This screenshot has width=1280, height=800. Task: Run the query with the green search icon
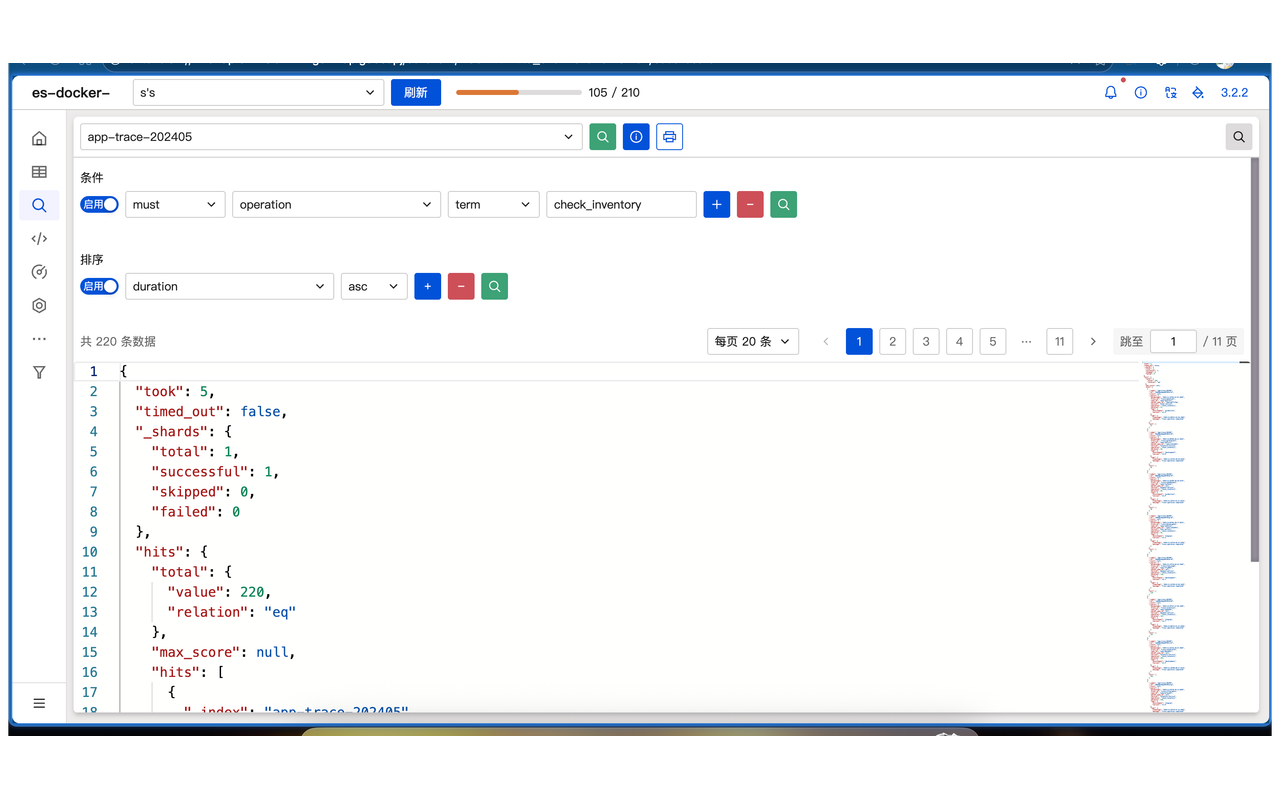(x=602, y=136)
